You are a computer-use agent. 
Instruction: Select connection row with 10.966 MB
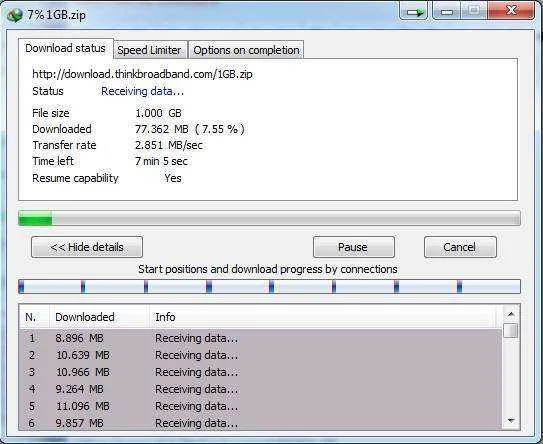(x=260, y=372)
